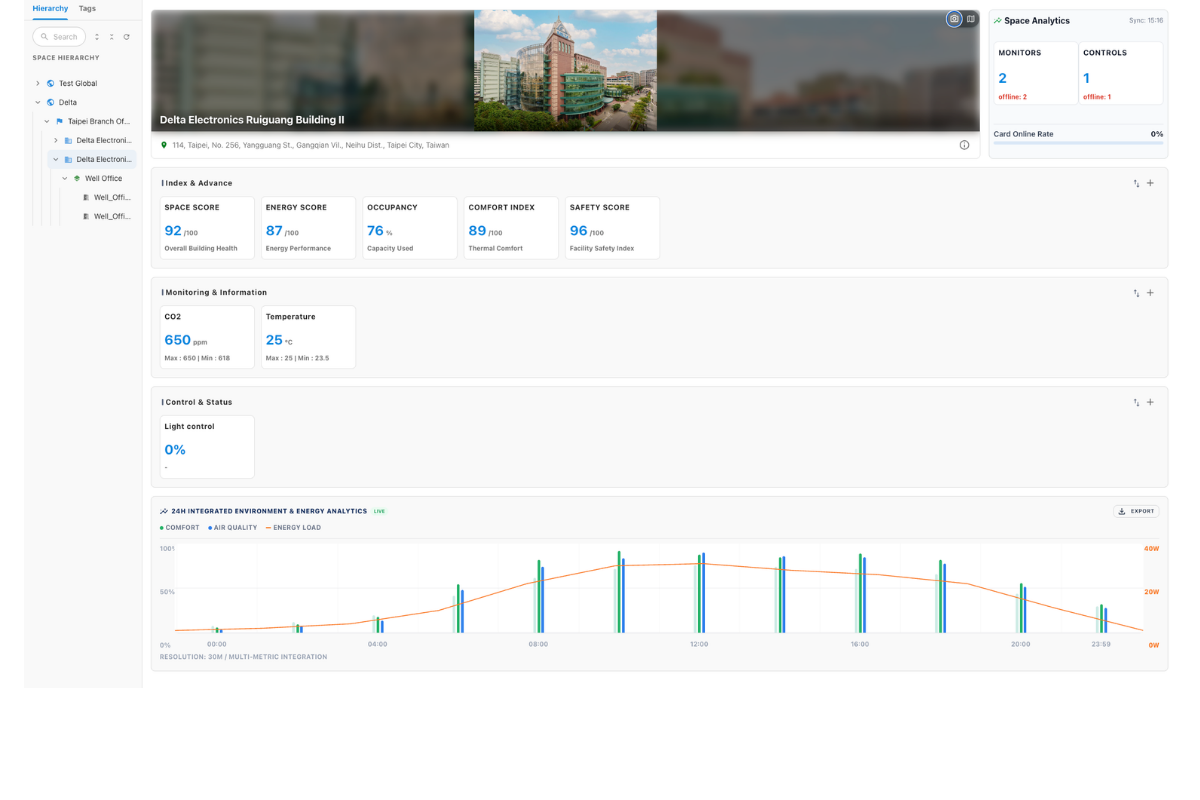1200x800 pixels.
Task: Click 'Max : 650 | Min : 618' text
Action: (x=197, y=358)
